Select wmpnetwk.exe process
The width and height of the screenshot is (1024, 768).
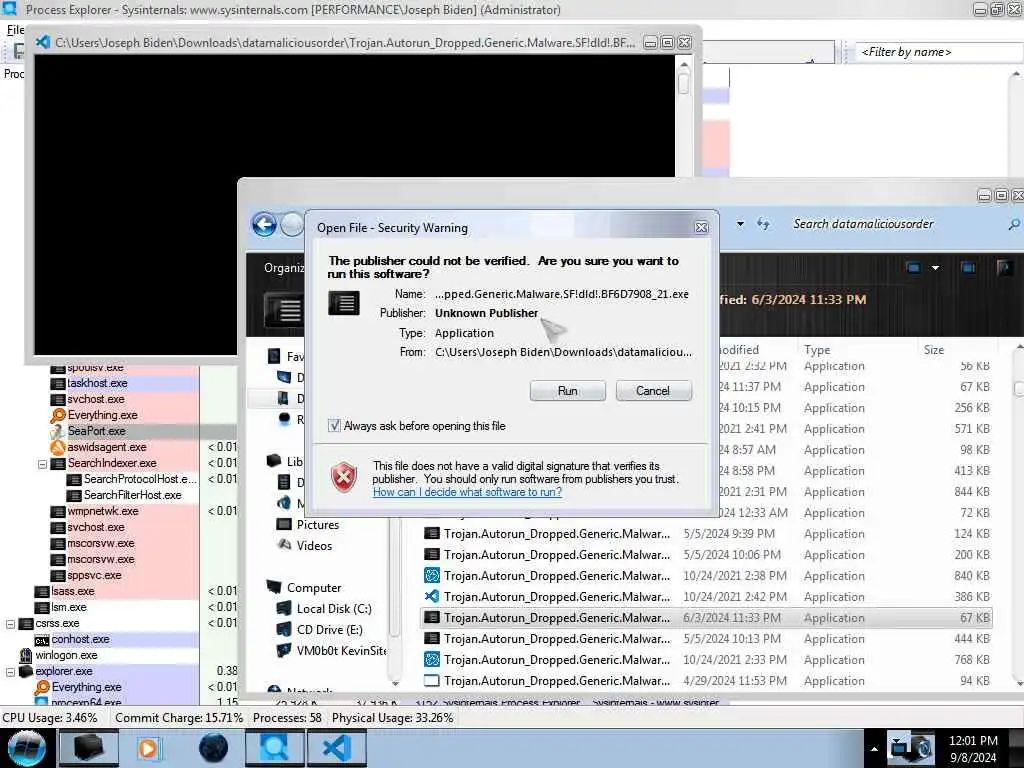103,511
